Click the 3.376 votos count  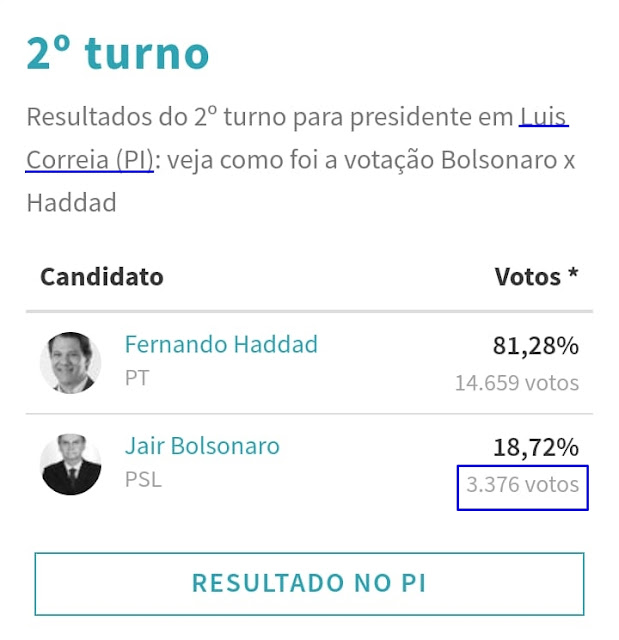[523, 485]
